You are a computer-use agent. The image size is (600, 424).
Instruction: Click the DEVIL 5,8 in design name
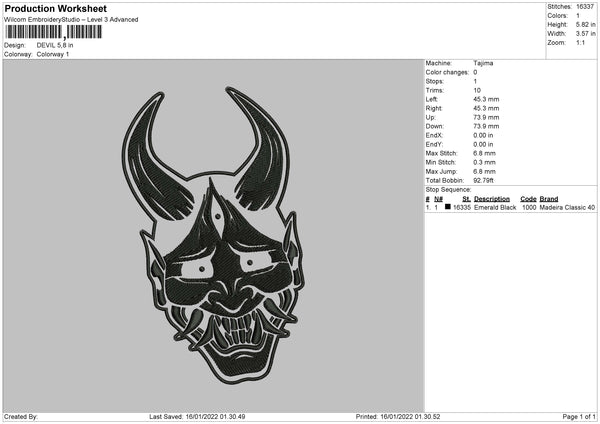pyautogui.click(x=57, y=45)
